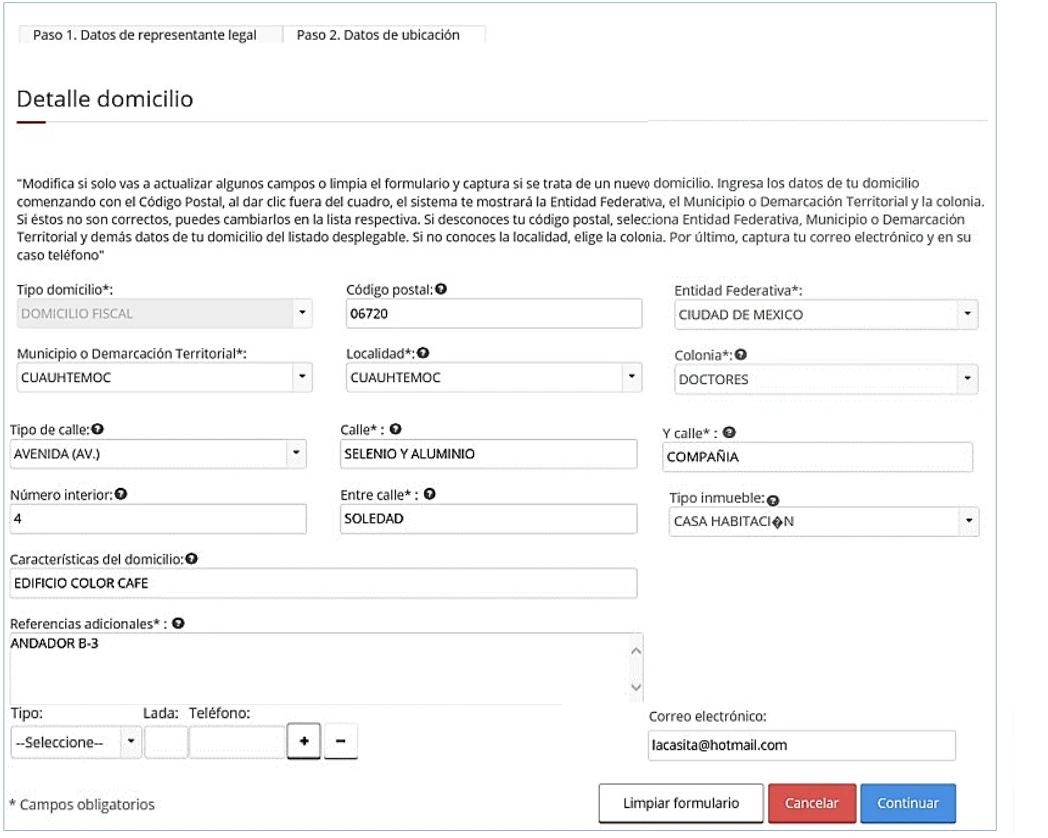Click the help icon beside Código postal

pos(441,289)
